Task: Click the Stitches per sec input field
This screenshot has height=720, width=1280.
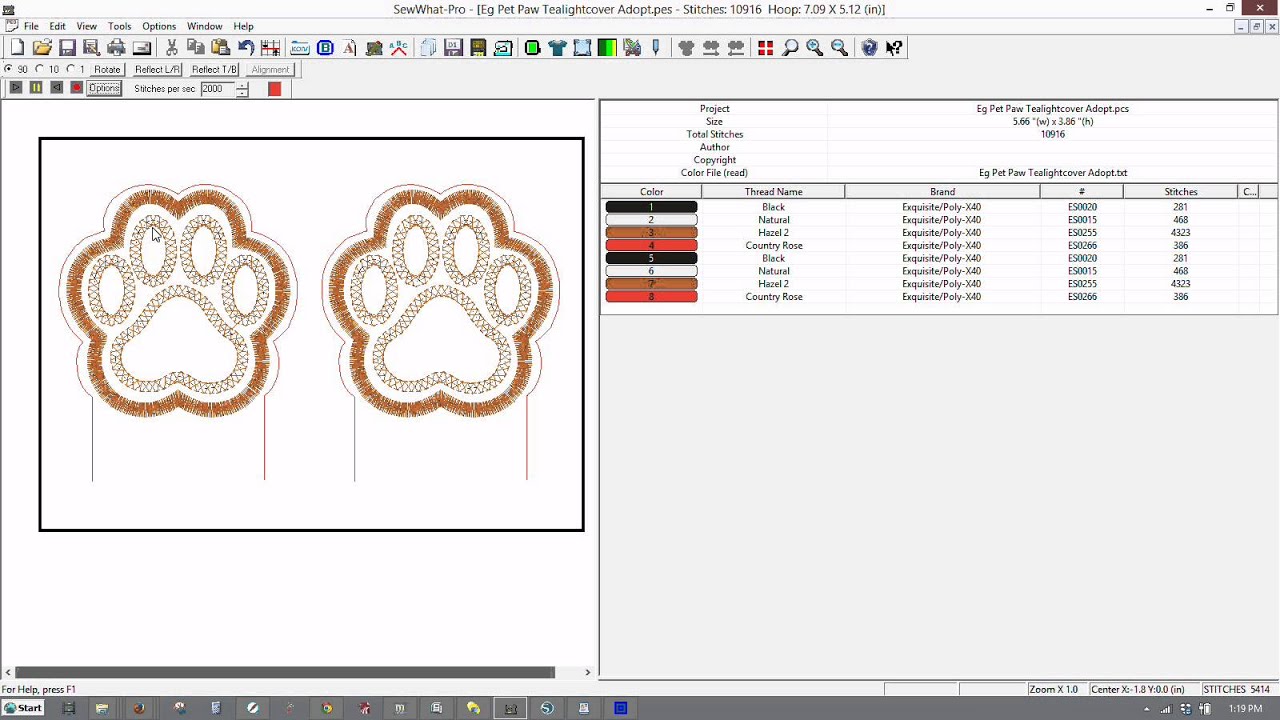Action: click(x=217, y=88)
